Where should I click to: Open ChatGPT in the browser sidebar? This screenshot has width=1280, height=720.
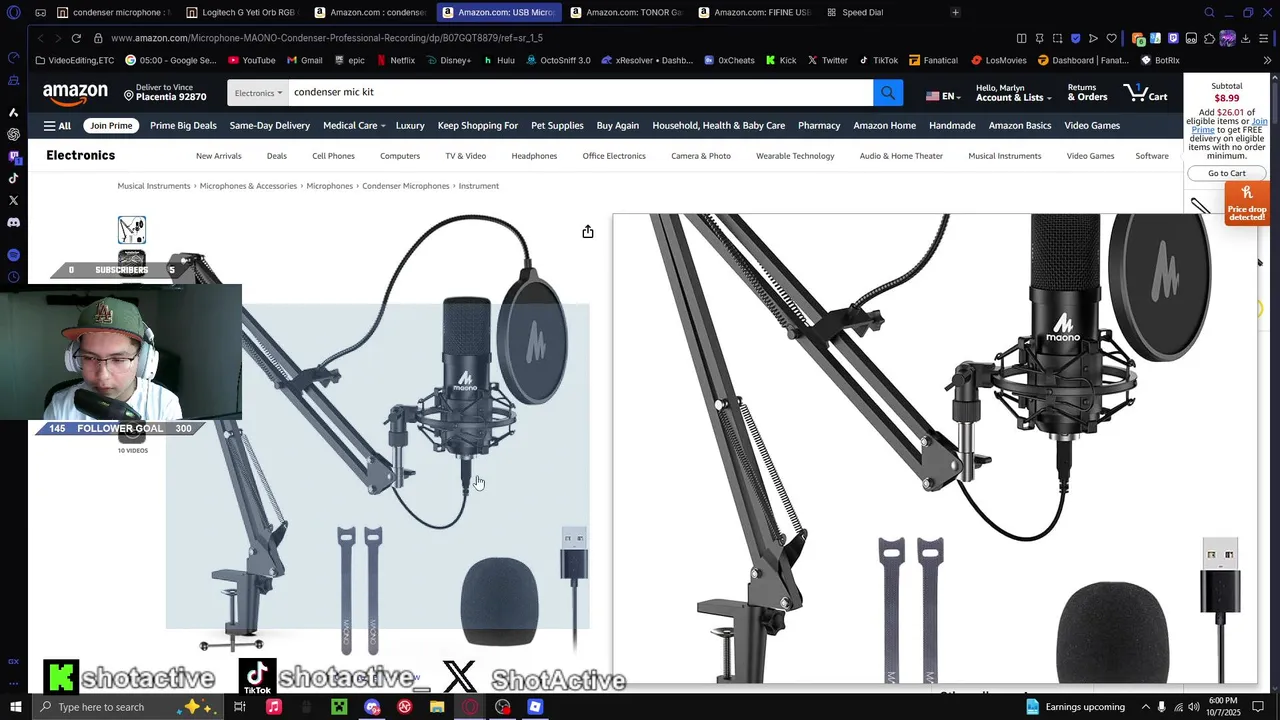(13, 134)
